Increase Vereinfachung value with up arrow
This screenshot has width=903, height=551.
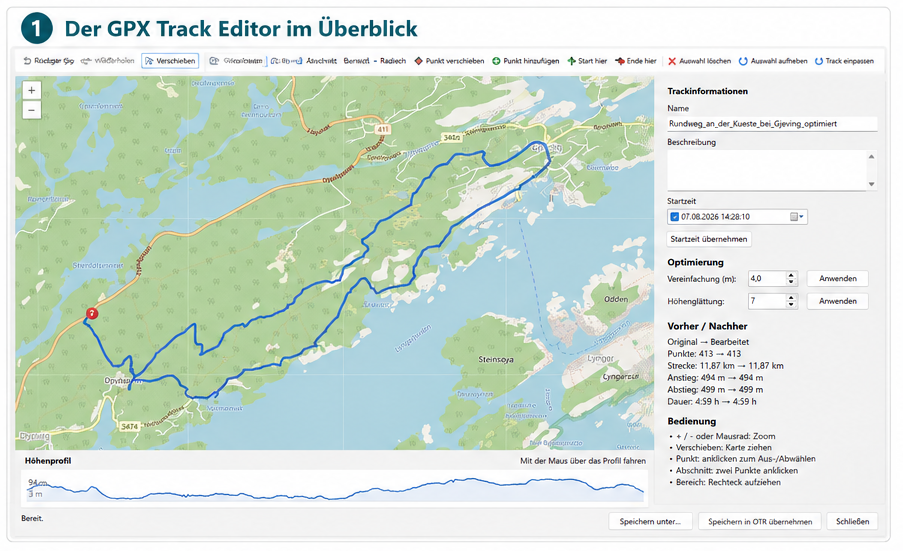pyautogui.click(x=791, y=275)
